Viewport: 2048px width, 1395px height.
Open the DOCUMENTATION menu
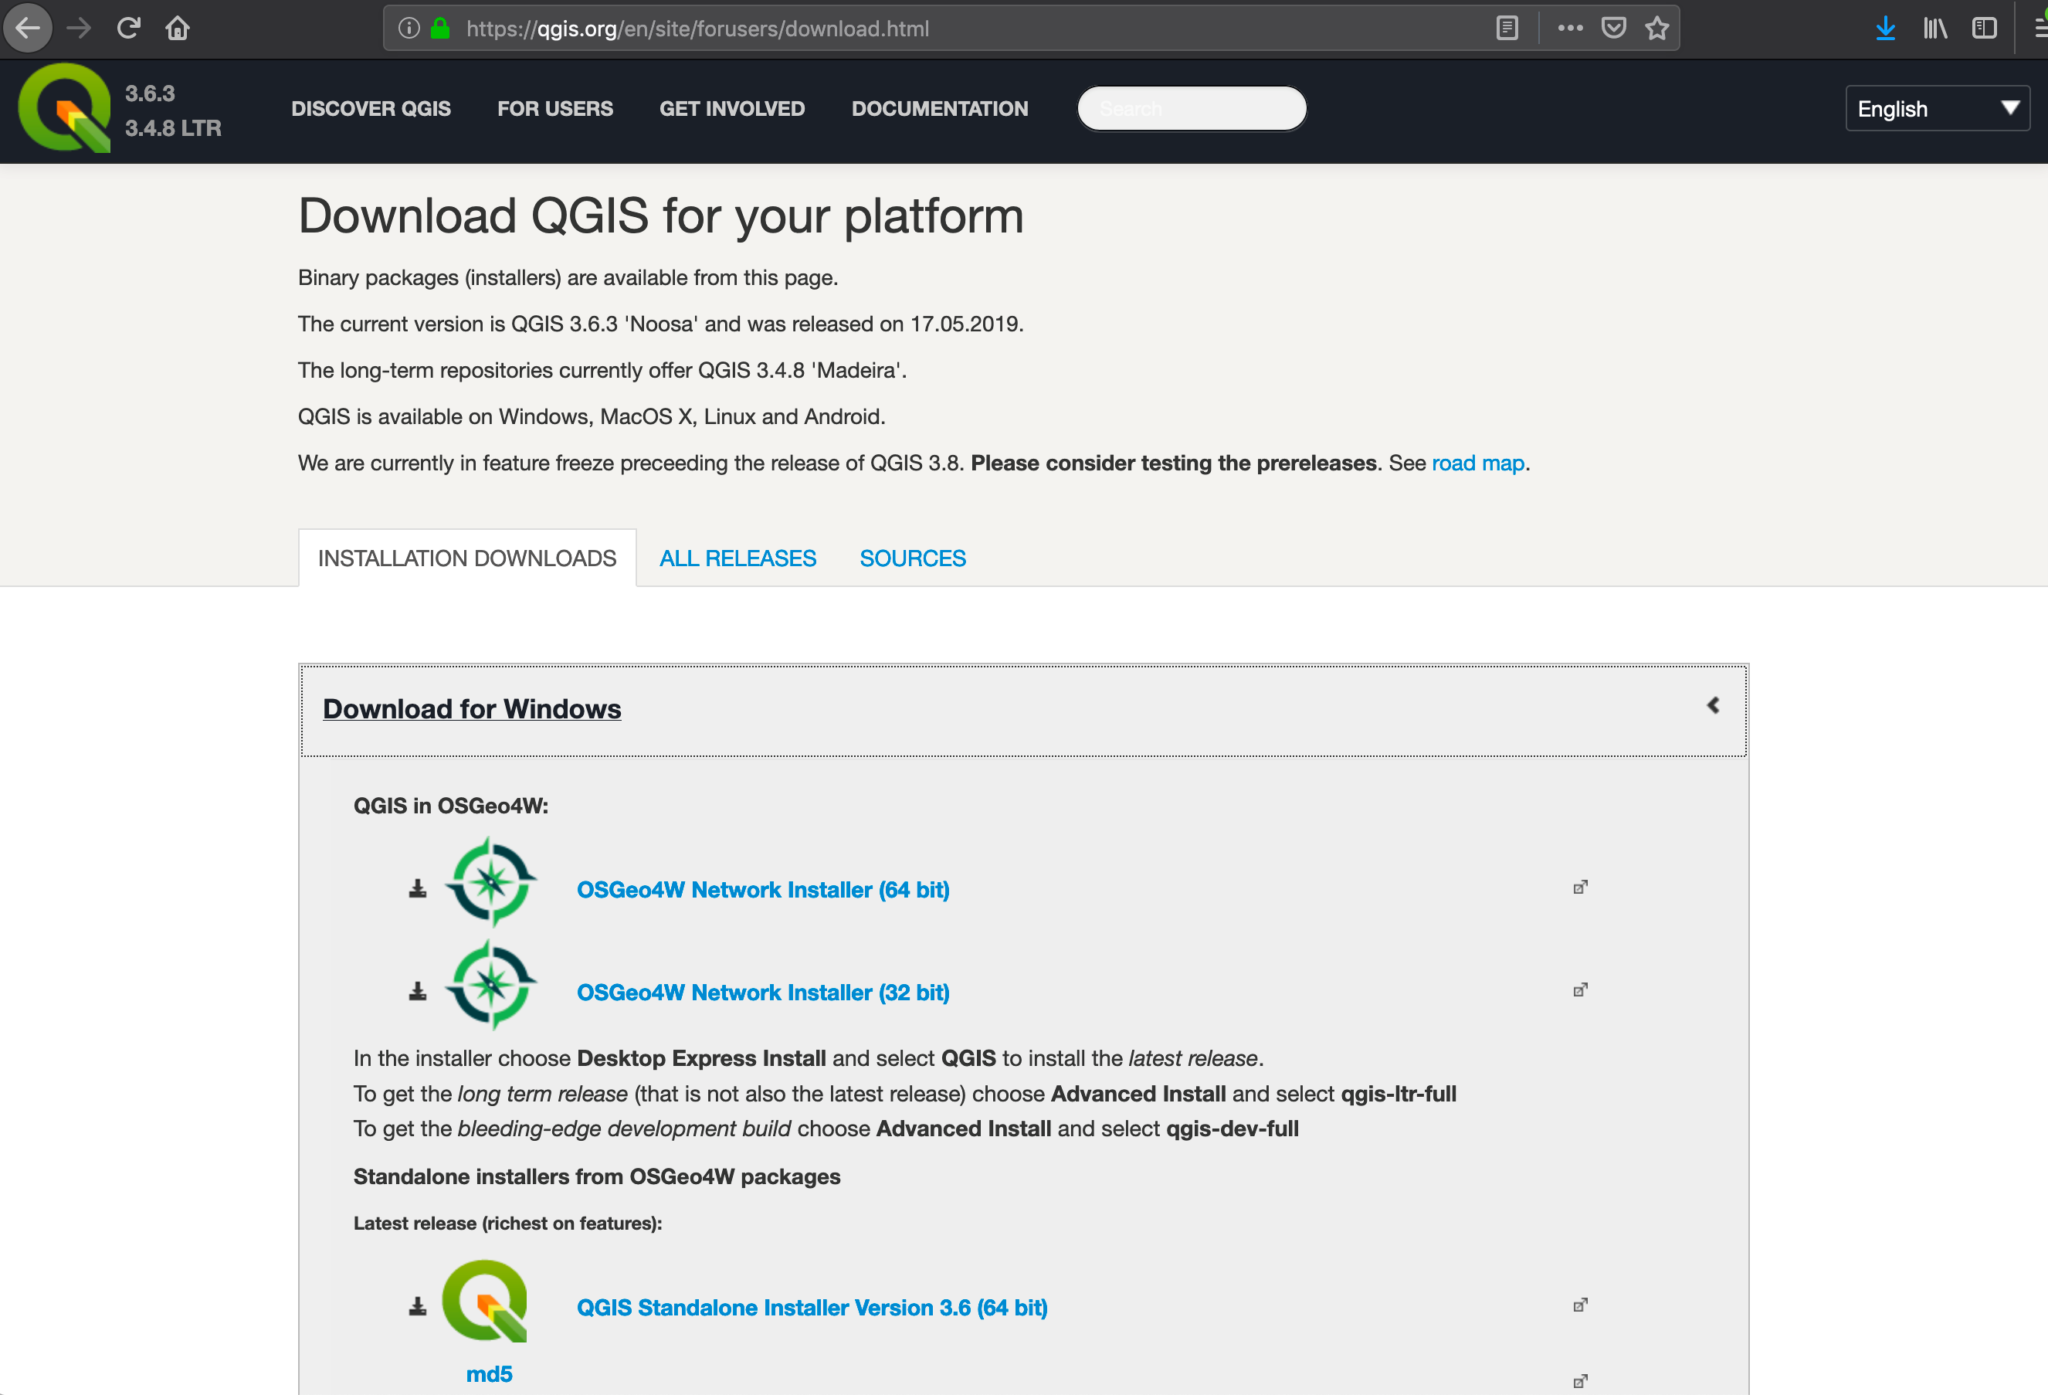940,108
